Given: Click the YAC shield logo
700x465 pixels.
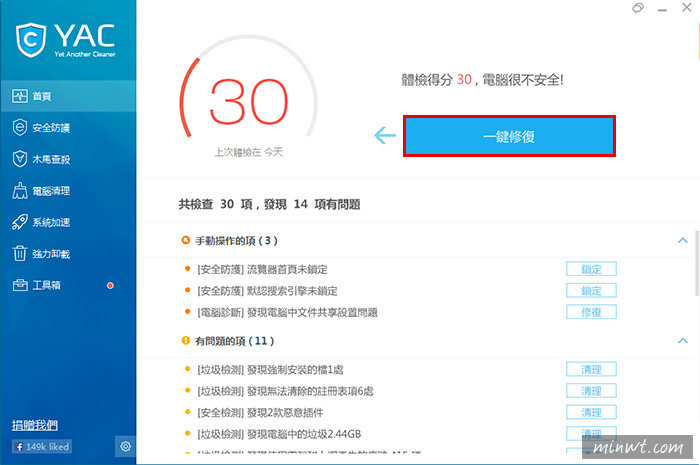Looking at the screenshot, I should (x=31, y=40).
